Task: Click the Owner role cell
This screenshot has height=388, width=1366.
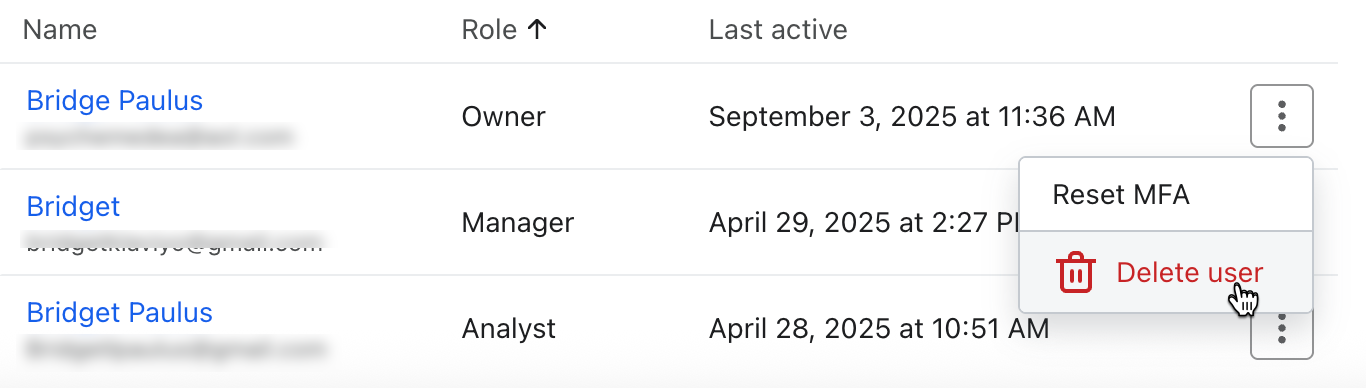Action: click(x=503, y=117)
